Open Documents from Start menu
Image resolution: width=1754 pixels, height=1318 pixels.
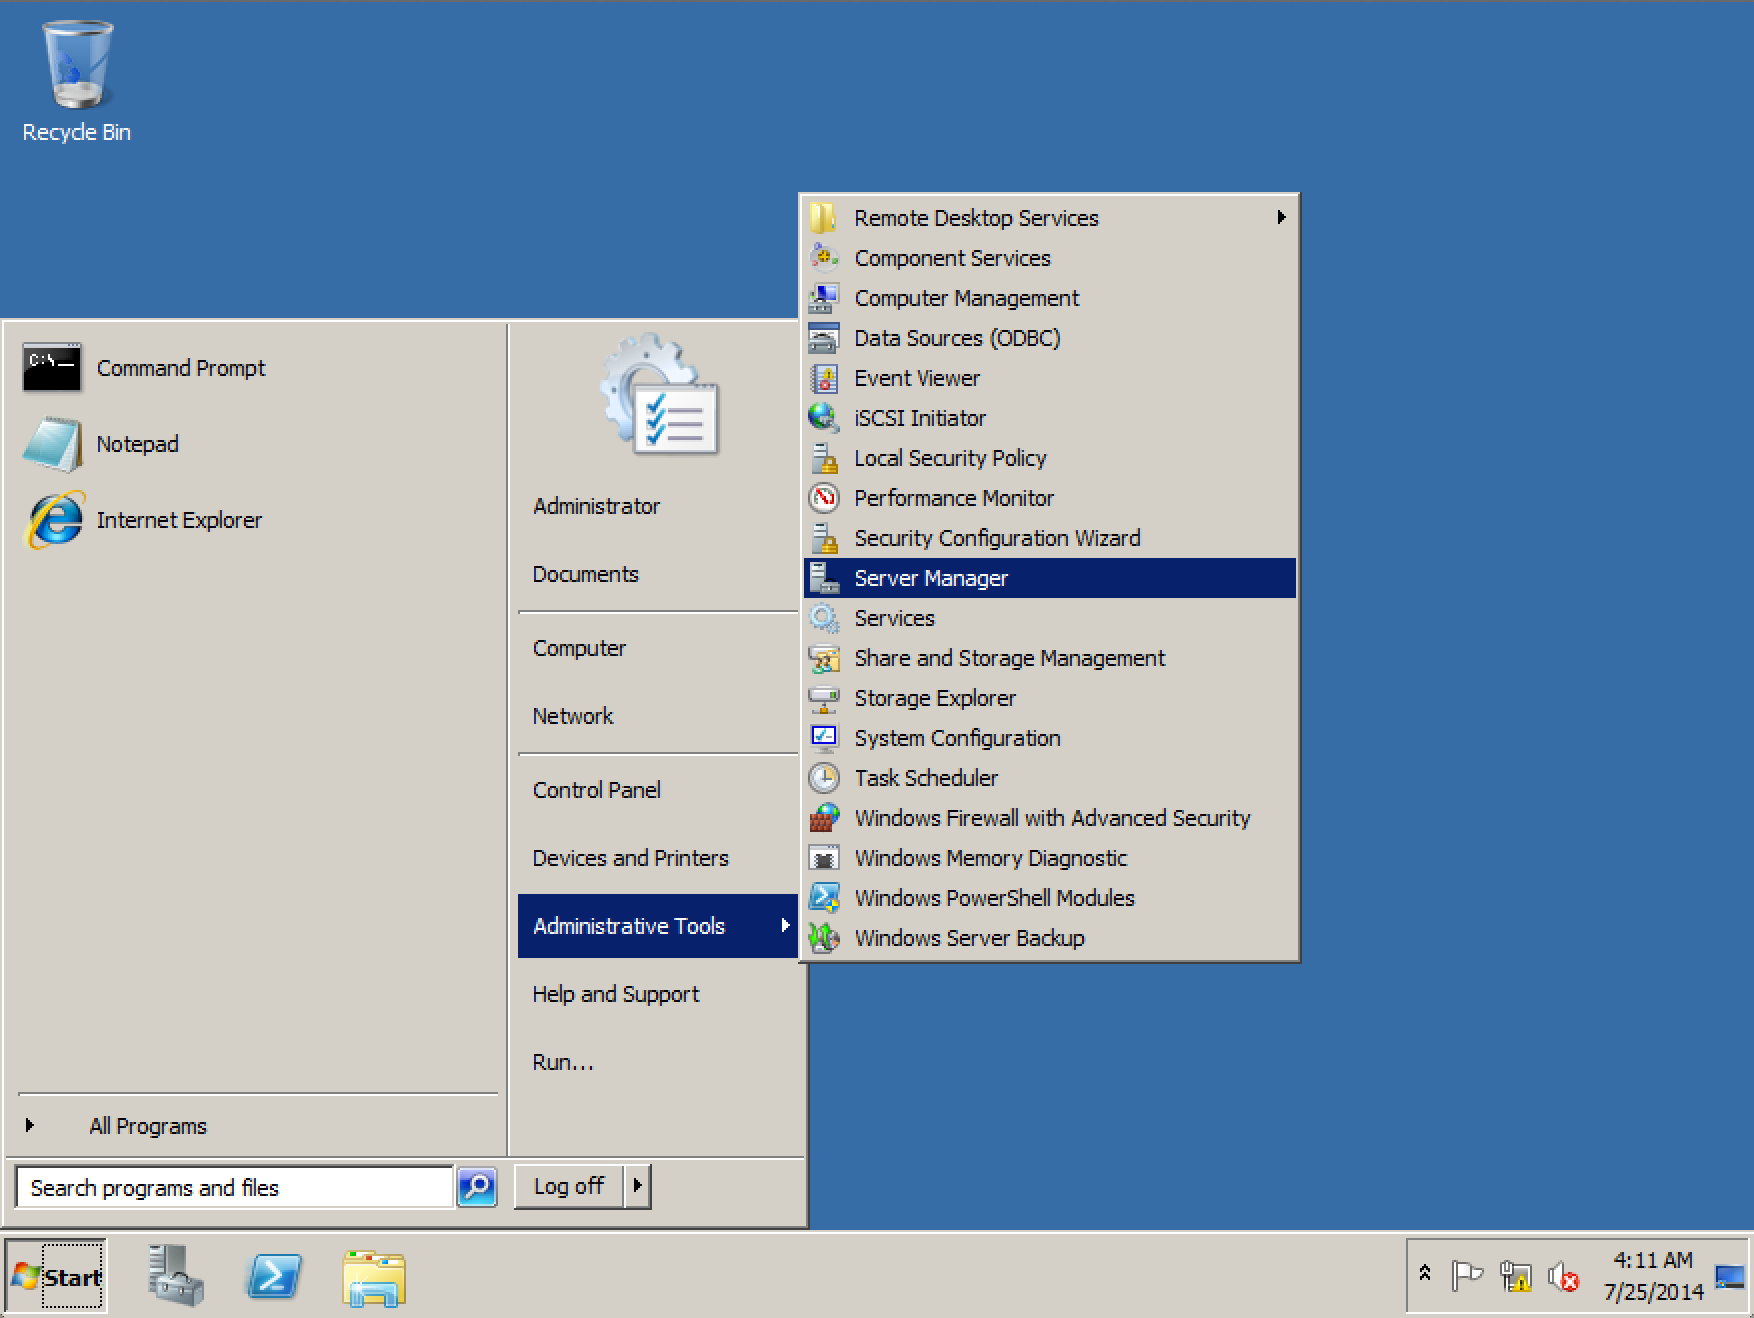coord(658,574)
